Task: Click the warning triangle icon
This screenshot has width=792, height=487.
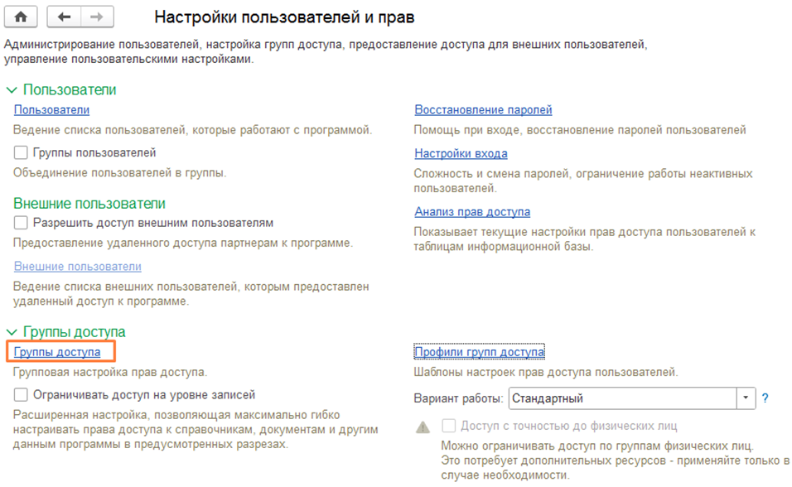Action: (423, 425)
